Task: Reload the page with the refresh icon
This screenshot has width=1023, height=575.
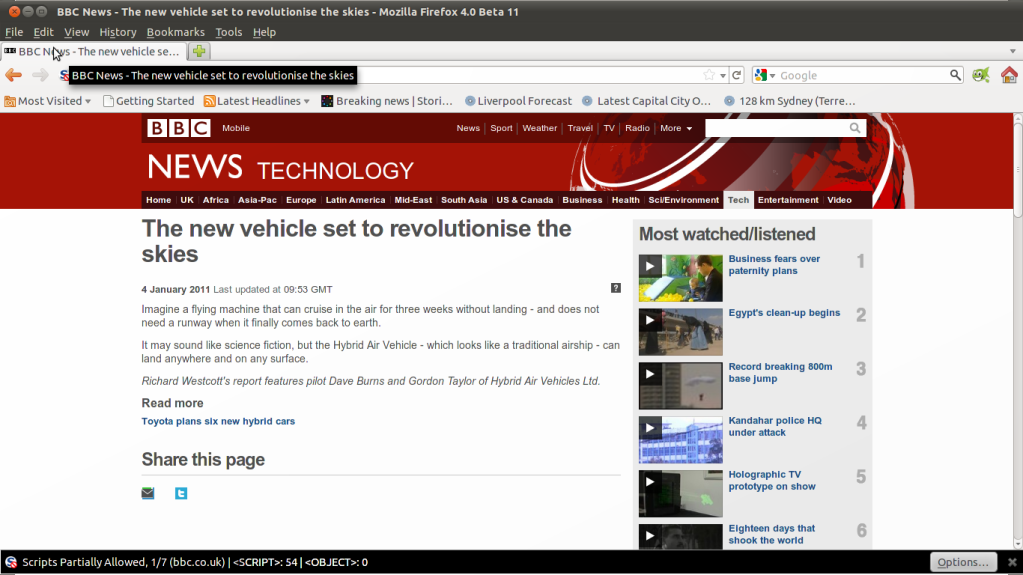Action: pos(737,75)
